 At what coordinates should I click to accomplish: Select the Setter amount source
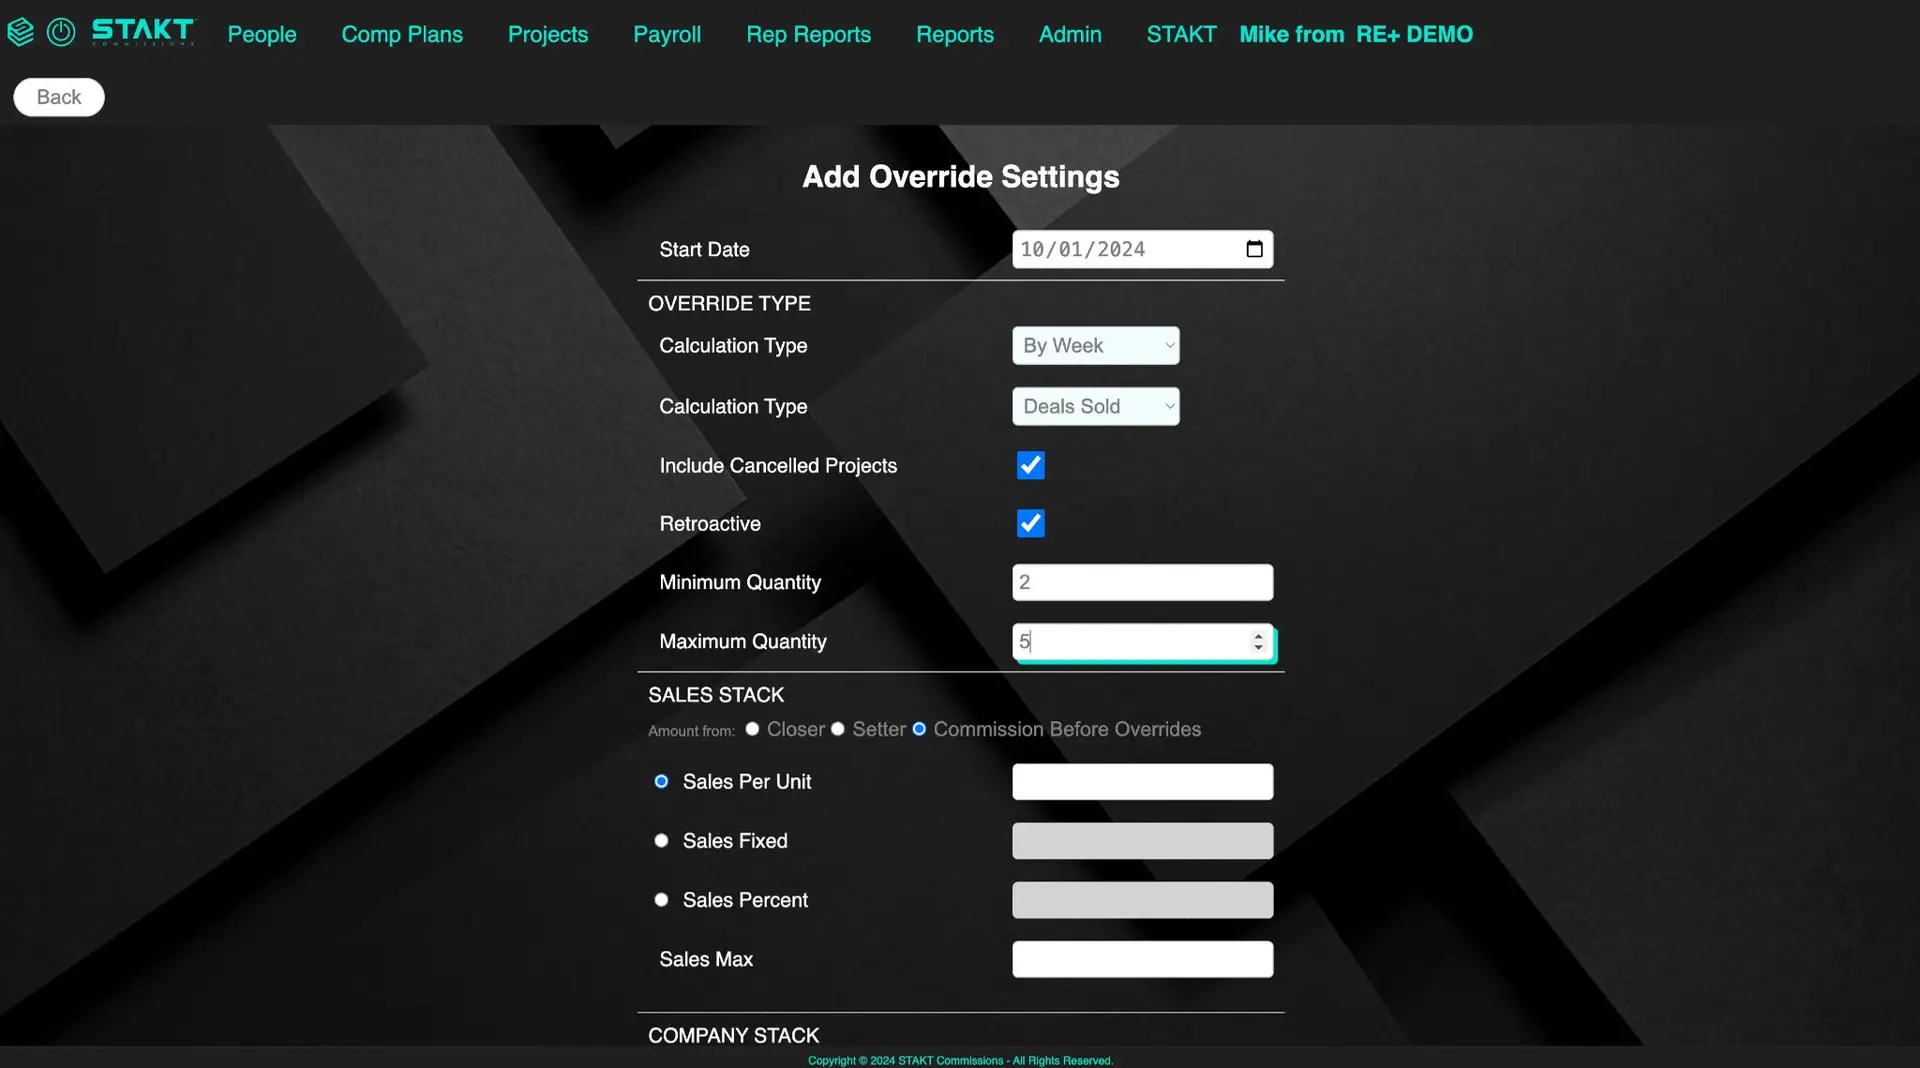coord(838,729)
